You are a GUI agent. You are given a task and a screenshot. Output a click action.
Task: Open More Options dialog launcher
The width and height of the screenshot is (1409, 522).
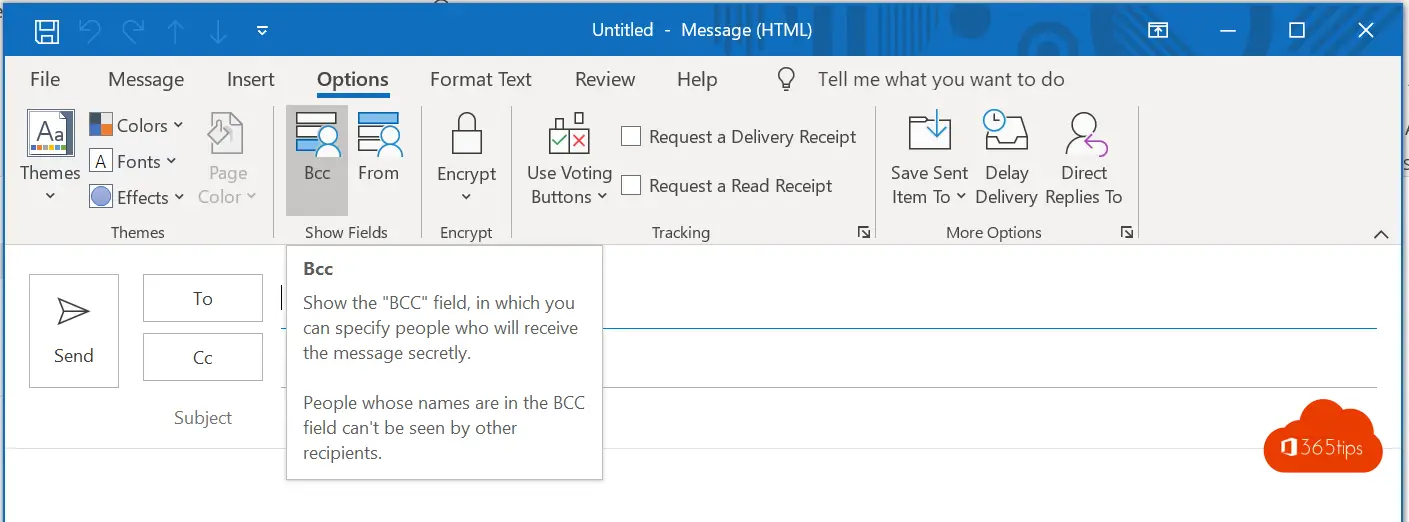pyautogui.click(x=1127, y=232)
